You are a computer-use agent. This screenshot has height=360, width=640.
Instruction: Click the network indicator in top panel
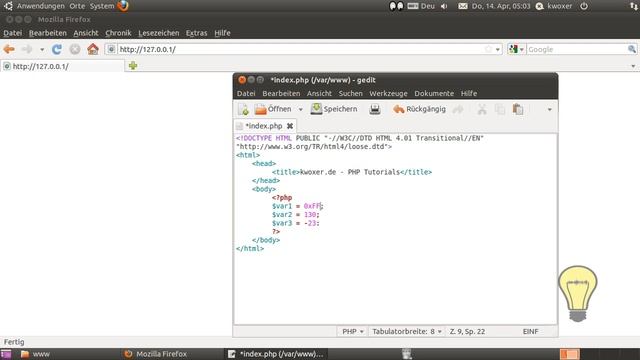pyautogui.click(x=633, y=6)
